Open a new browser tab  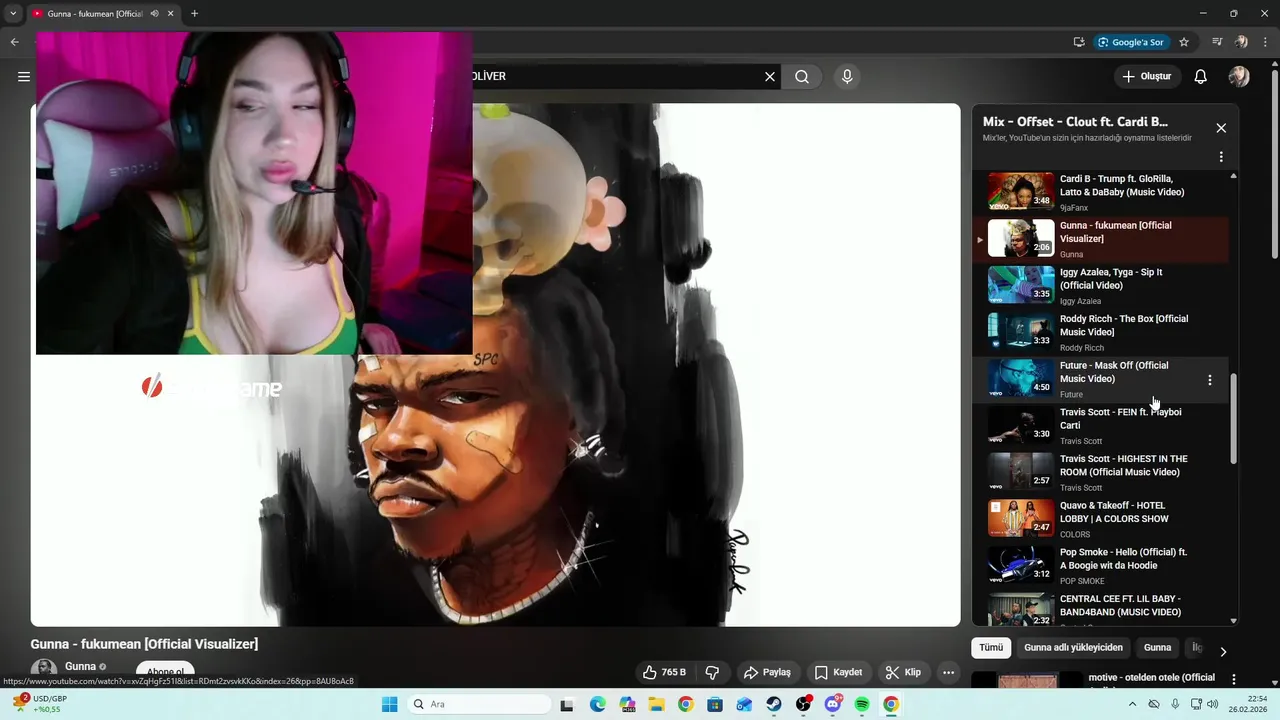pyautogui.click(x=194, y=14)
